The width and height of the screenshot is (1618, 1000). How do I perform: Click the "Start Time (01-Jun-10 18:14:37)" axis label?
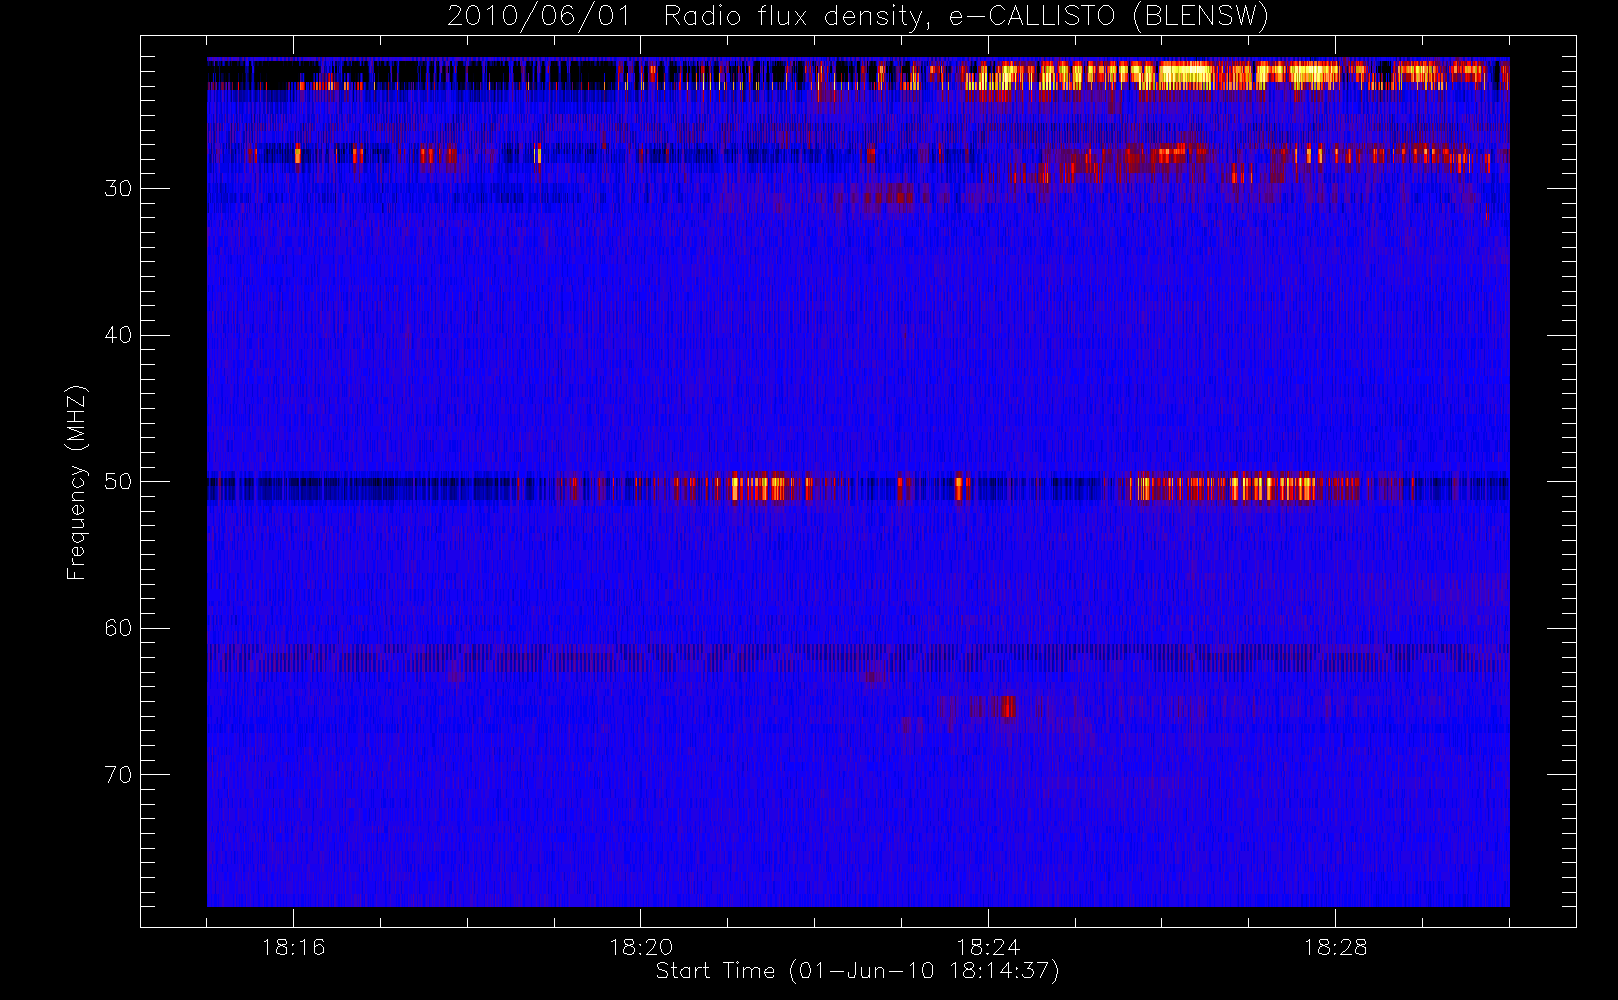857,971
